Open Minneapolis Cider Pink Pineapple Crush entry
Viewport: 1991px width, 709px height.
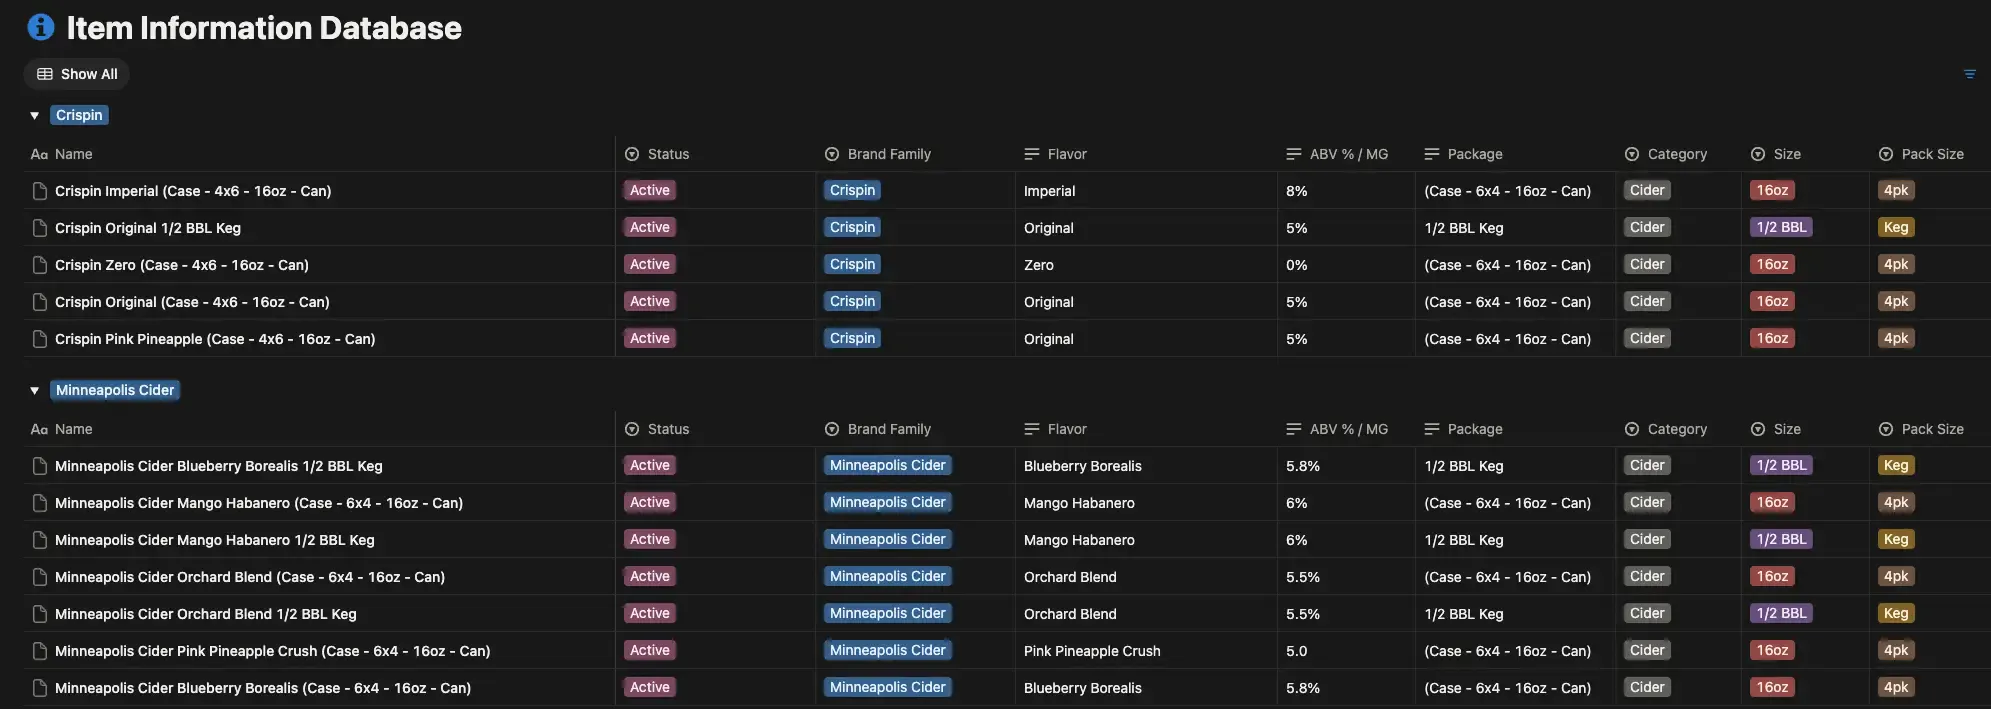[273, 651]
